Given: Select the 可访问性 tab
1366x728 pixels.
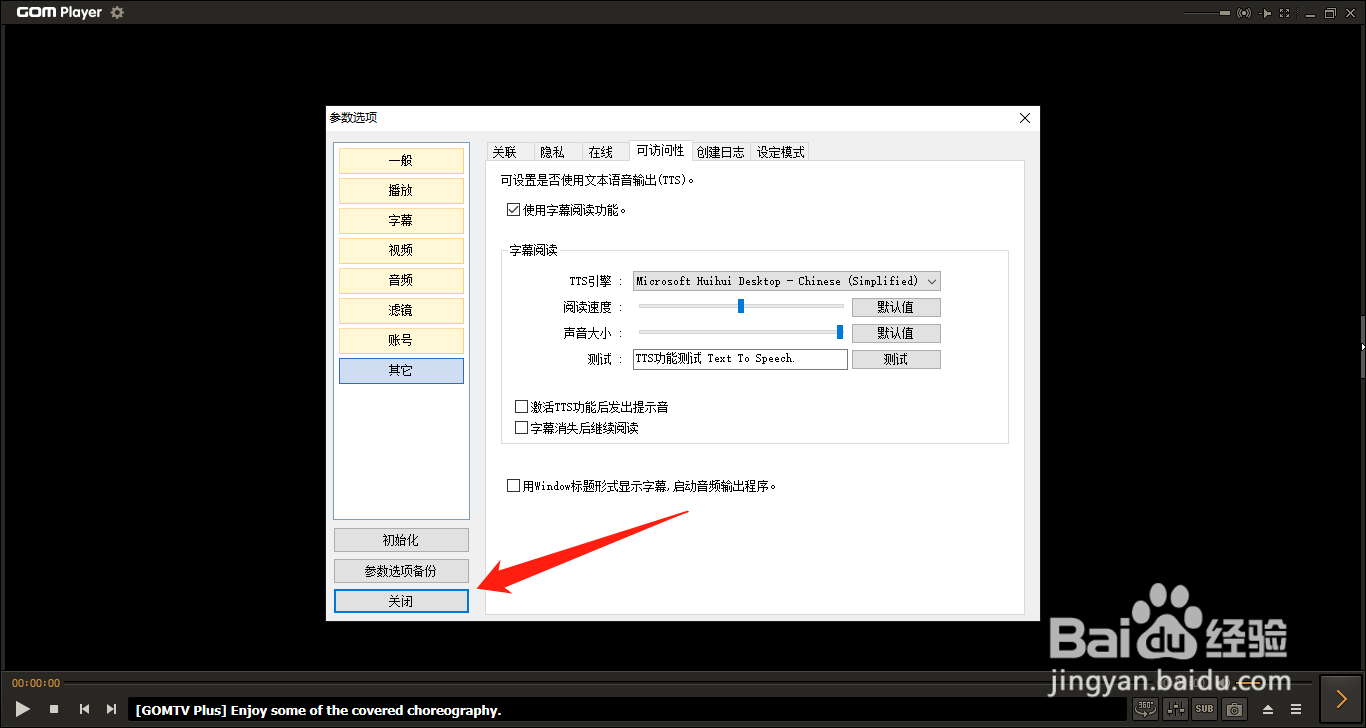Looking at the screenshot, I should click(661, 150).
